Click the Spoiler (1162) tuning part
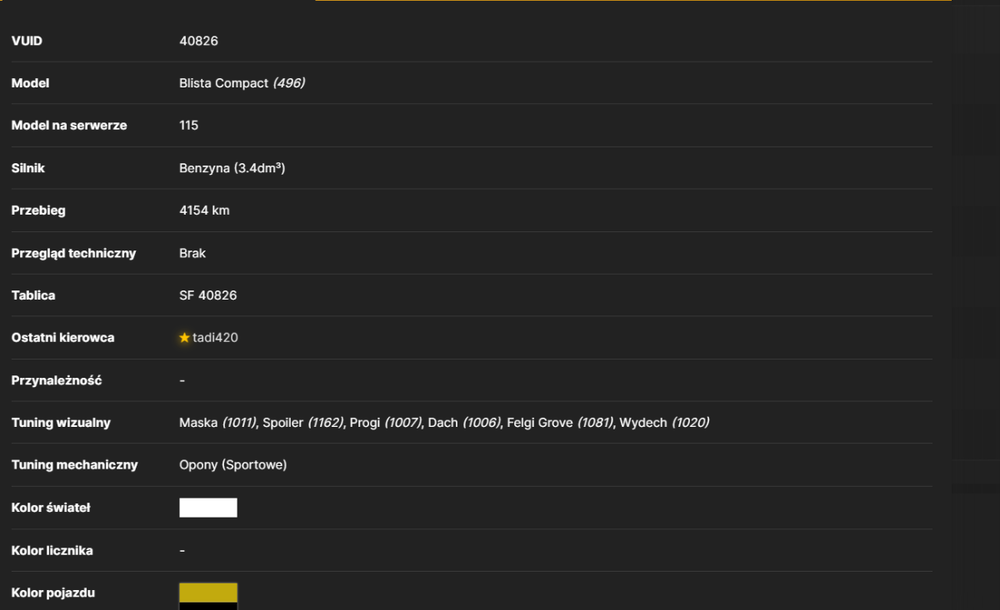Image resolution: width=1000 pixels, height=610 pixels. [x=303, y=422]
